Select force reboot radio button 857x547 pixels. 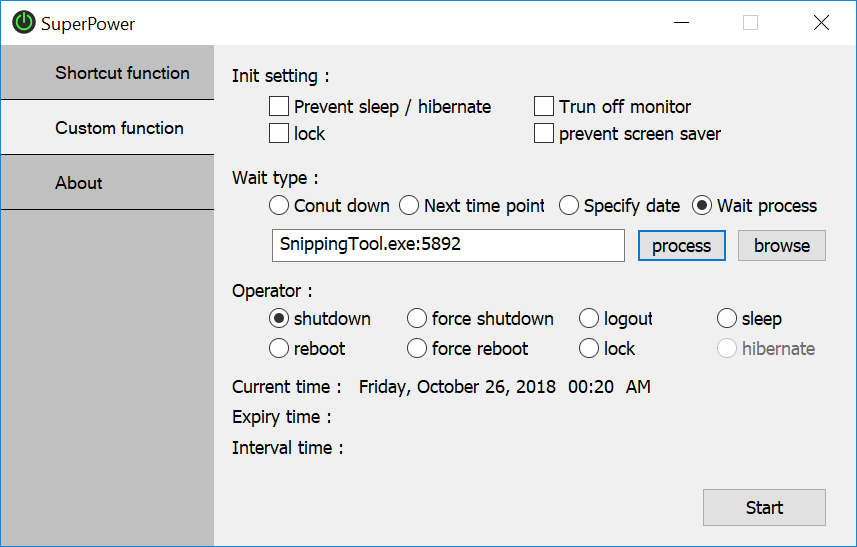(x=417, y=348)
